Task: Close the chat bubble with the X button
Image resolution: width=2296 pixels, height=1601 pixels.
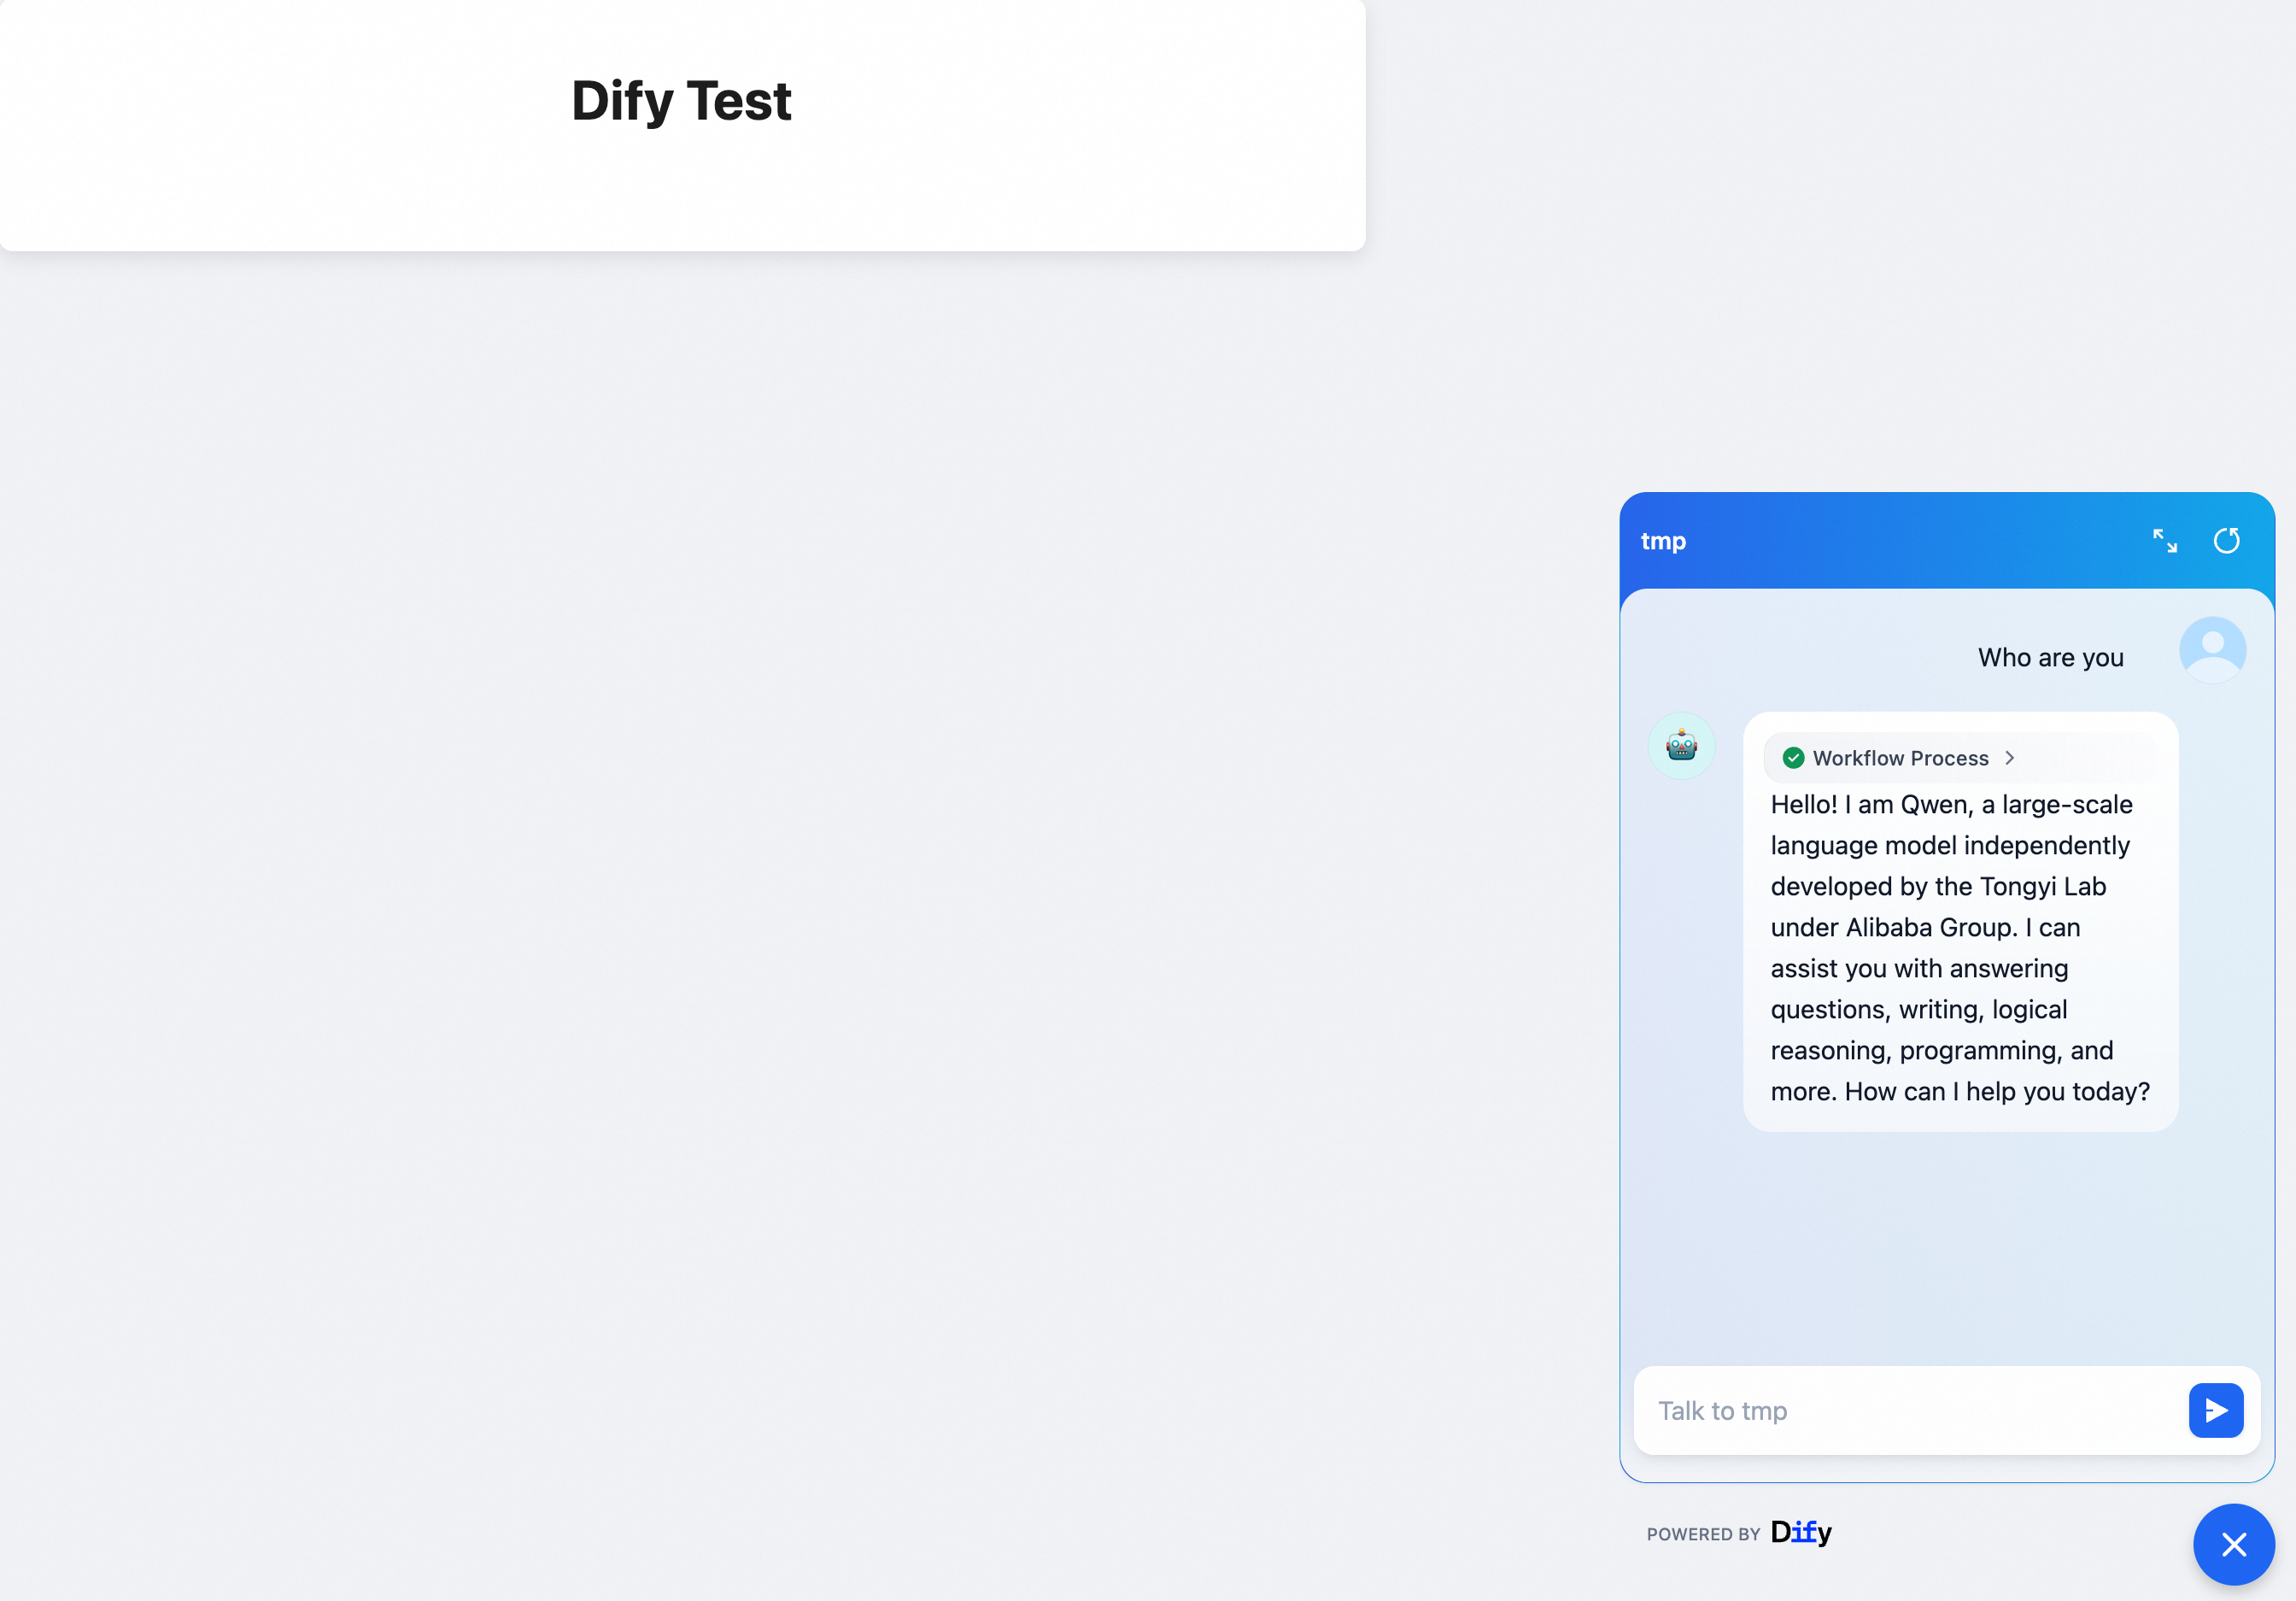Action: click(x=2233, y=1544)
